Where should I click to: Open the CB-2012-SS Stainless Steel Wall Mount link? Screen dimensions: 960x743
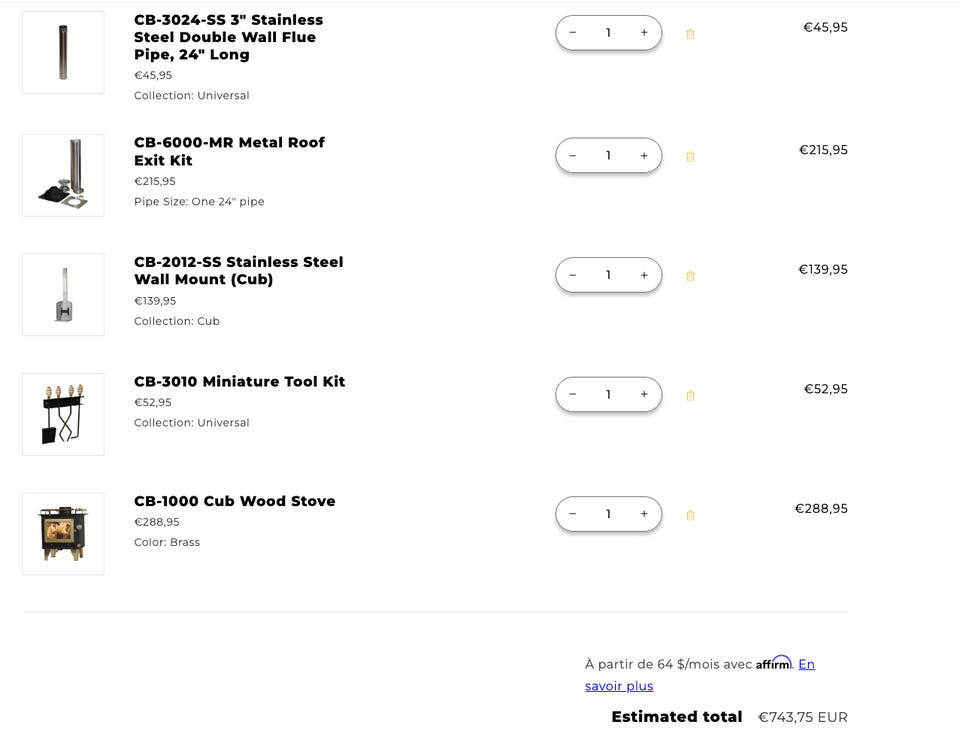tap(238, 271)
